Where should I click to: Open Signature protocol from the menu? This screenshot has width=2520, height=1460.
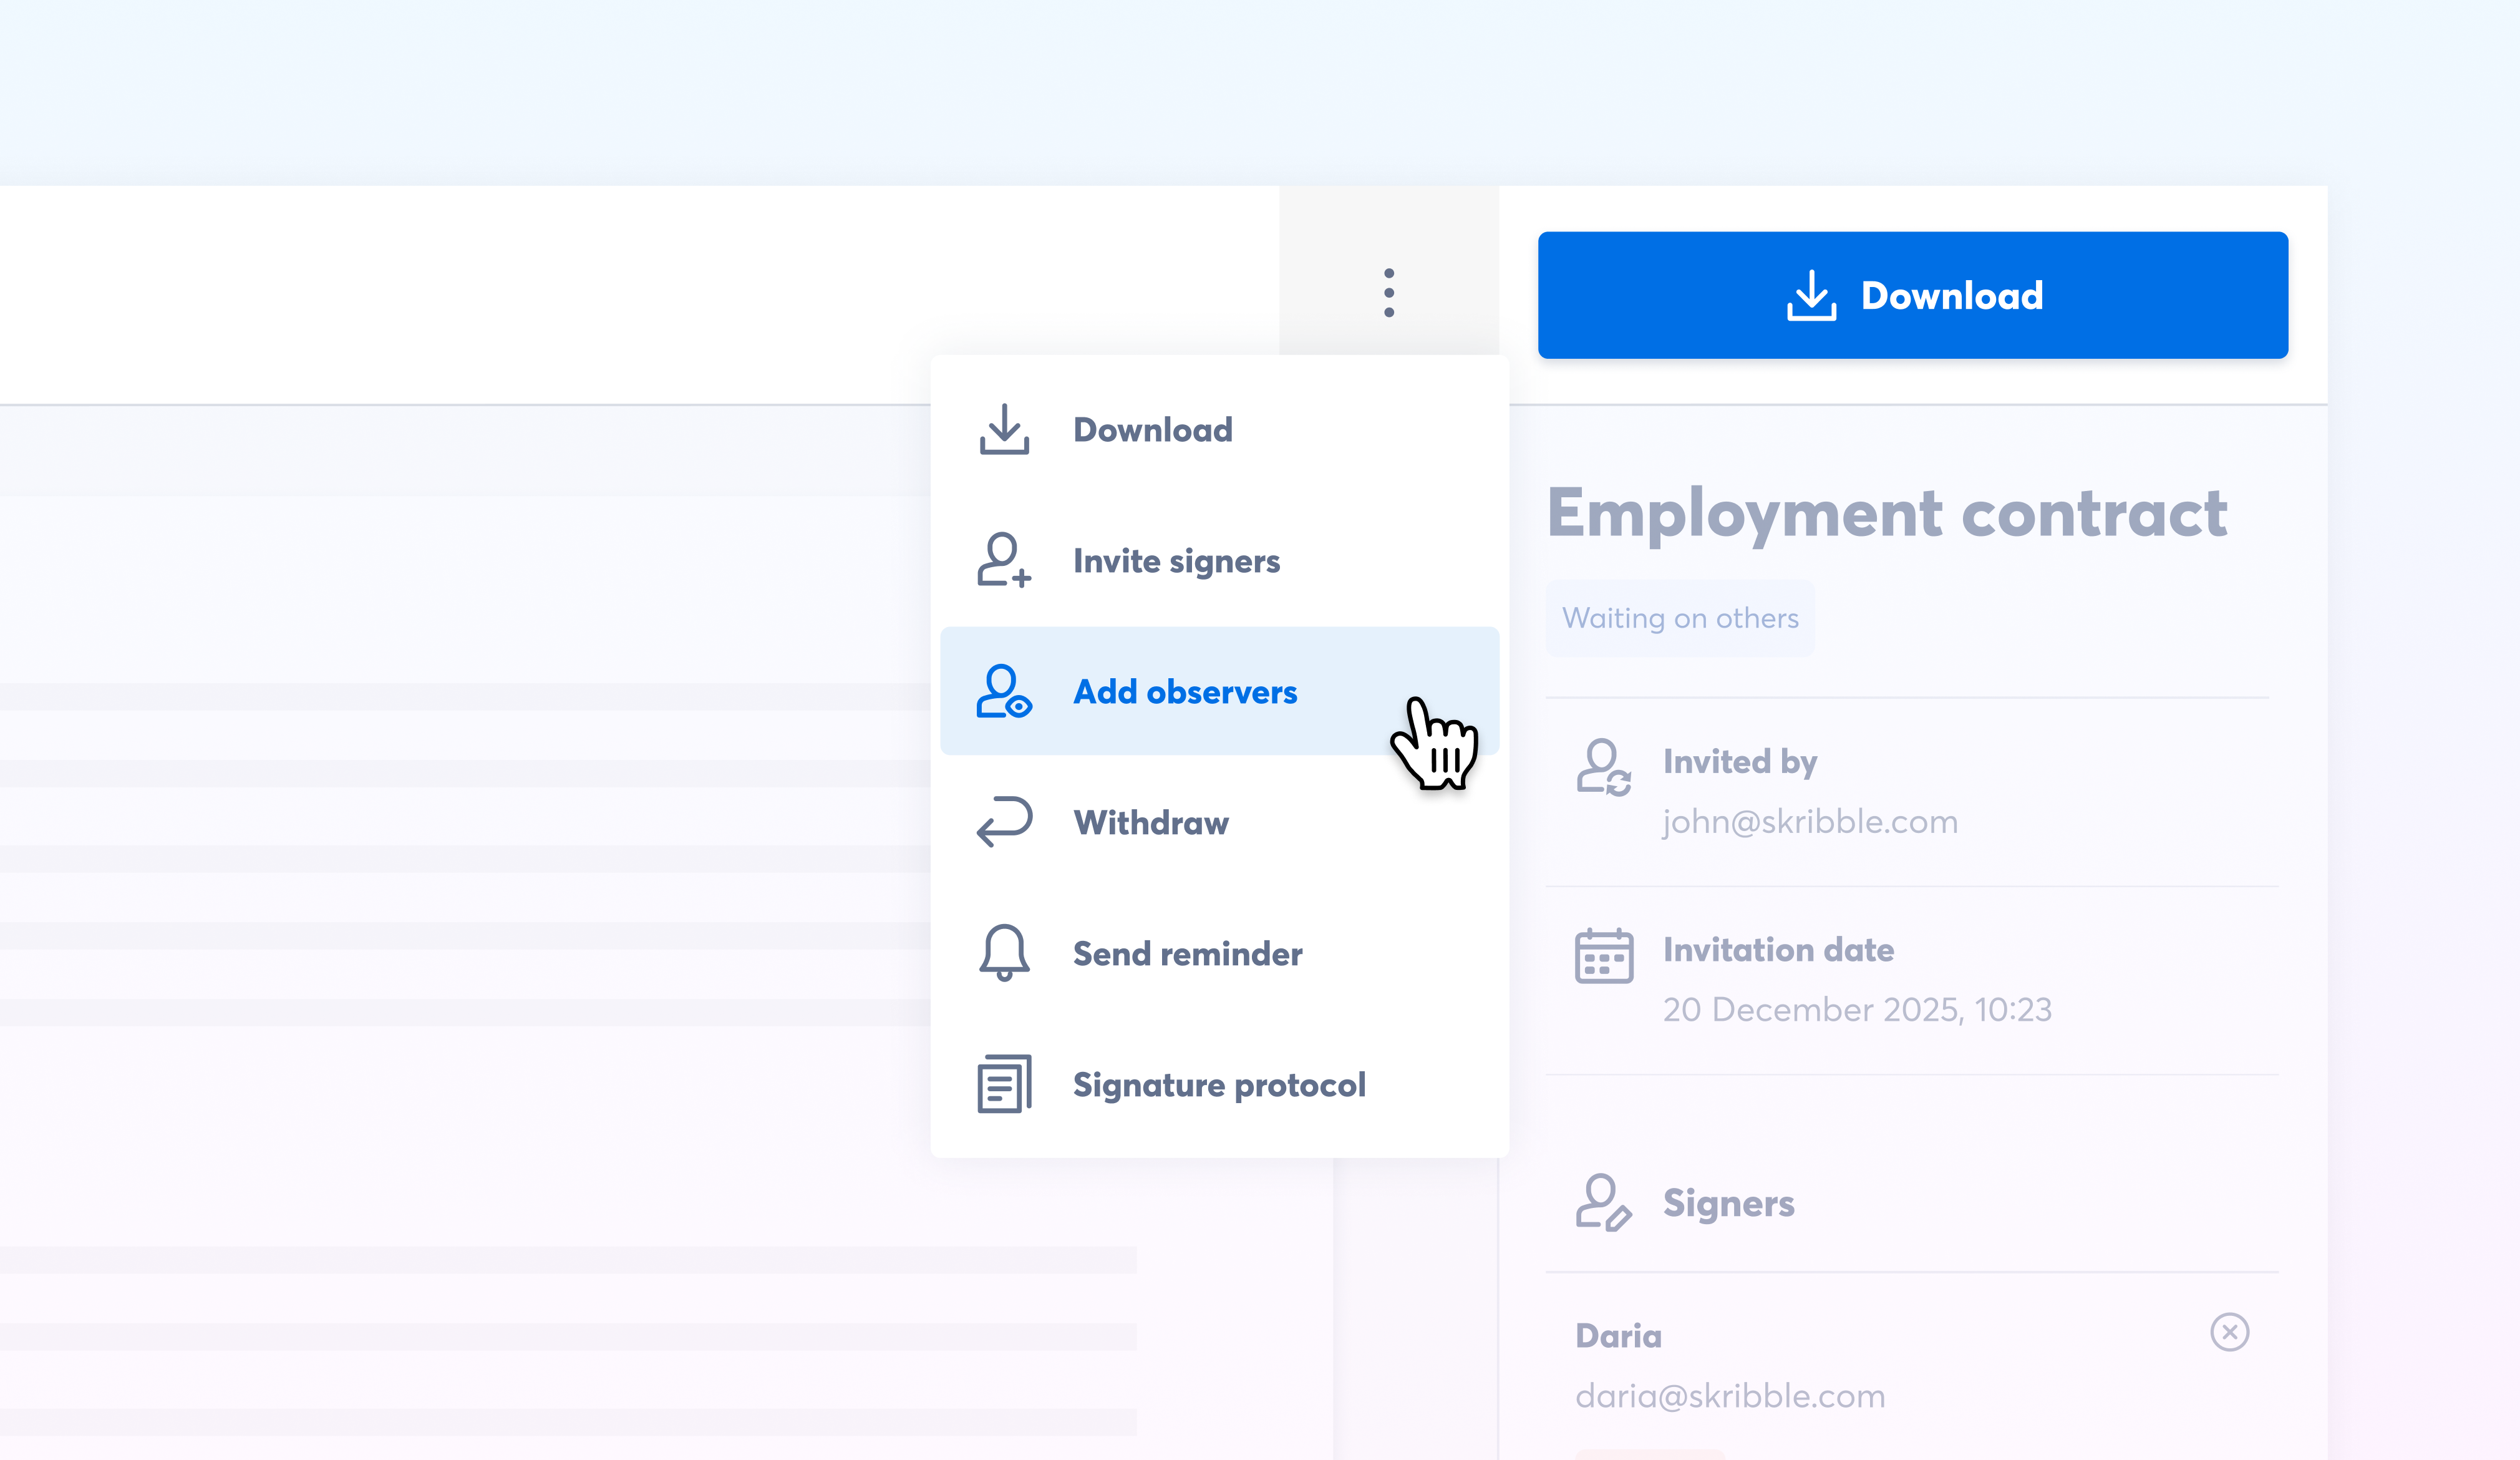tap(1219, 1084)
